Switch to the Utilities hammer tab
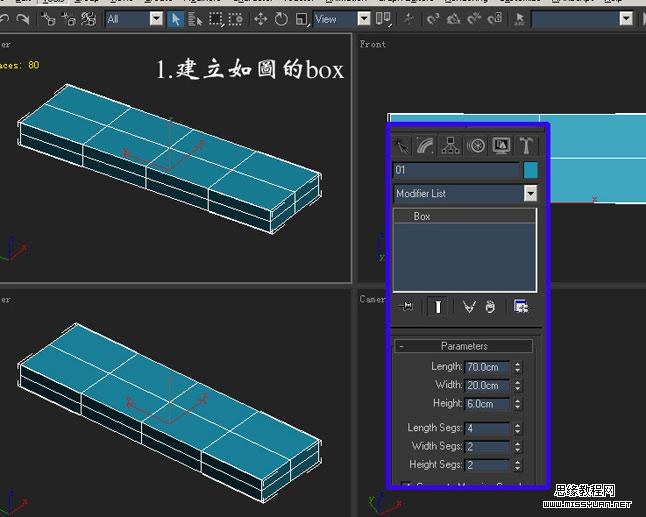Image resolution: width=646 pixels, height=517 pixels. pyautogui.click(x=526, y=146)
